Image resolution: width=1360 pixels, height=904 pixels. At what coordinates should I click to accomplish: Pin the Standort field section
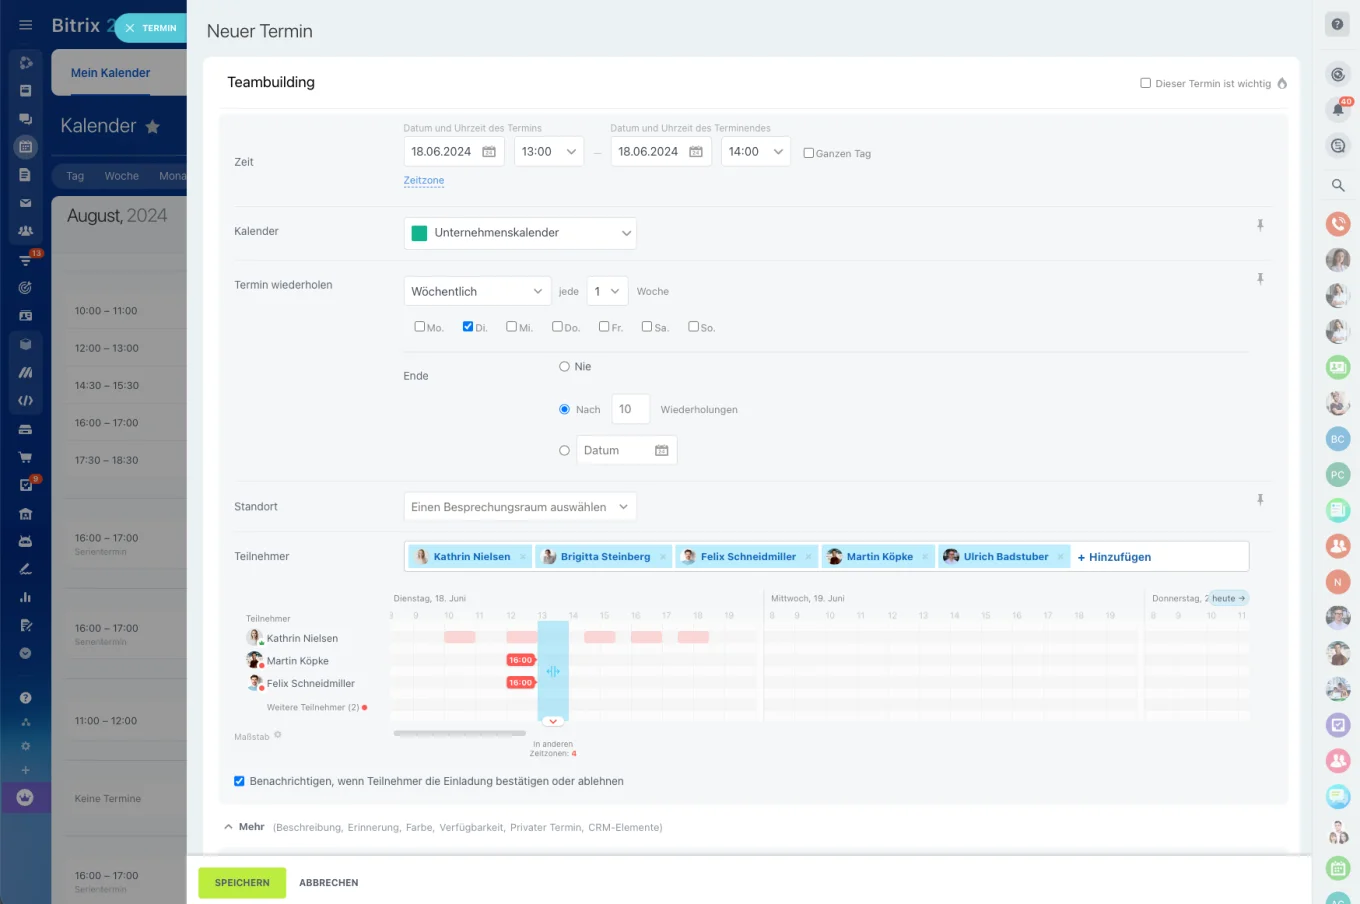1260,500
